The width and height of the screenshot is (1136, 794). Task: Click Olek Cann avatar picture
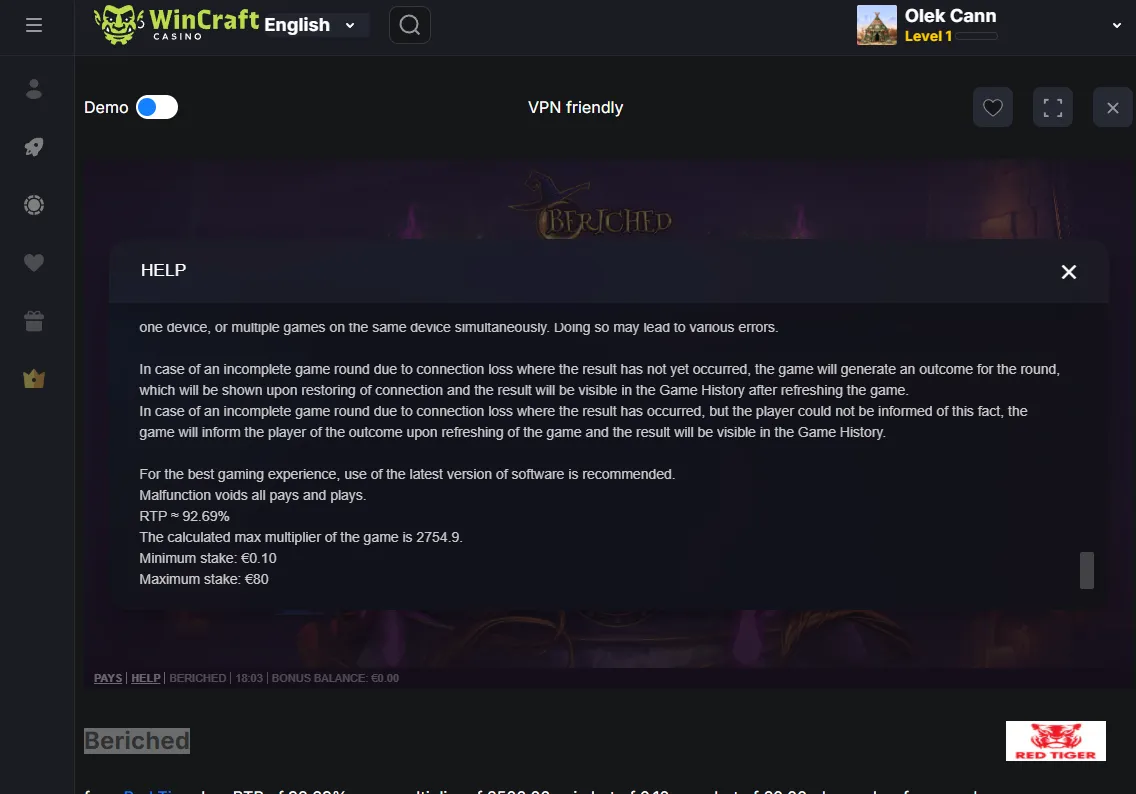tap(877, 25)
